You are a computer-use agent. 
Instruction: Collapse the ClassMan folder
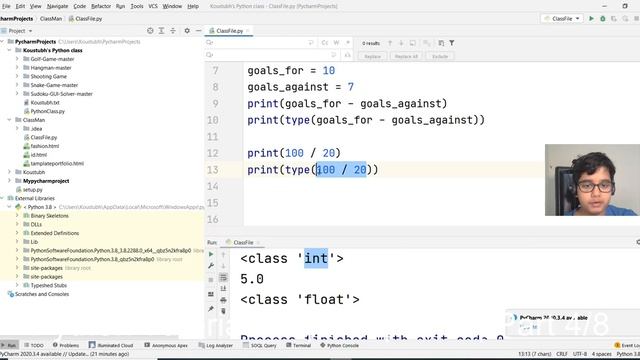click(x=9, y=120)
